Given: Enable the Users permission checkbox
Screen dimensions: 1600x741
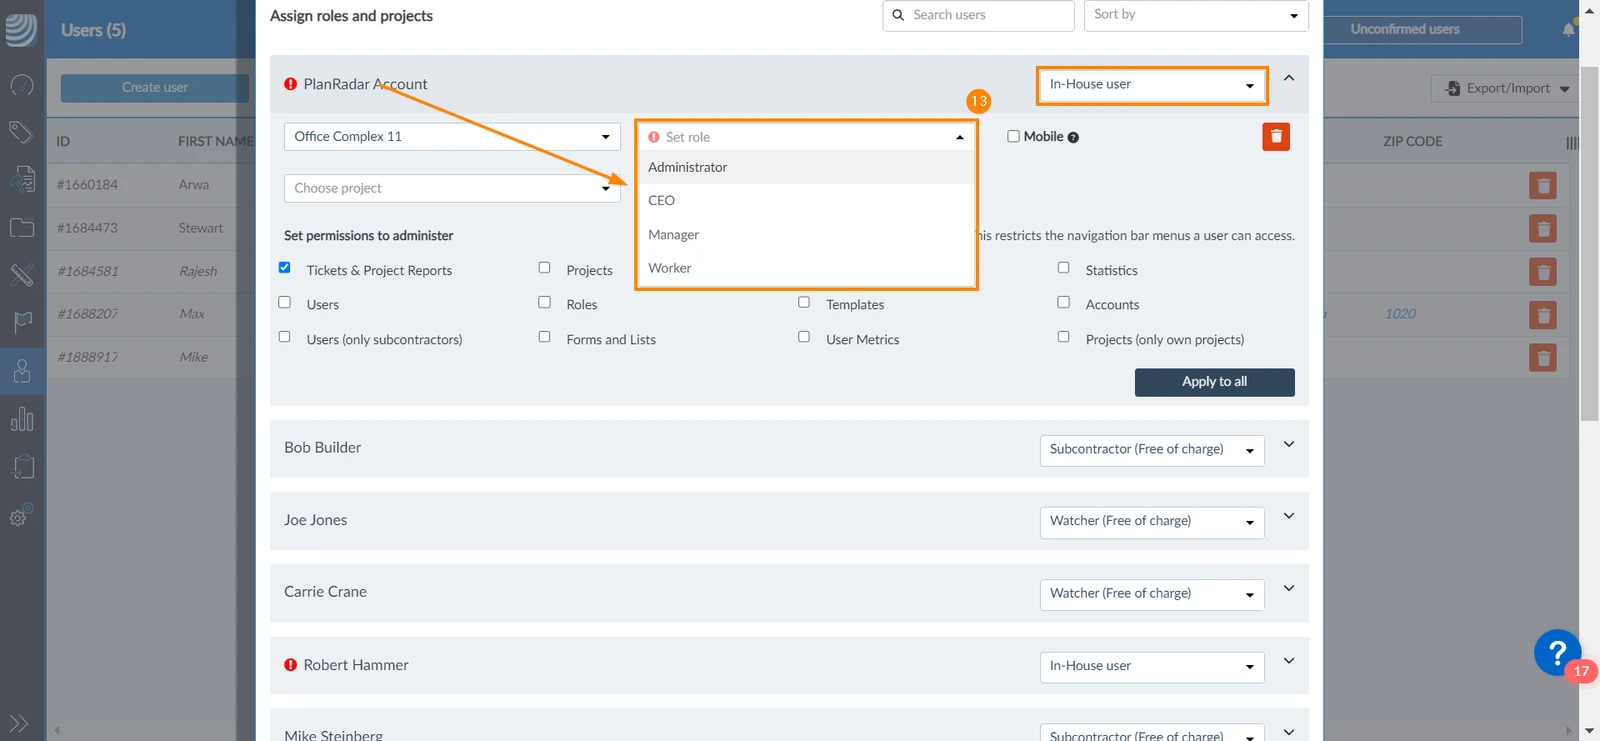Looking at the screenshot, I should (x=285, y=302).
